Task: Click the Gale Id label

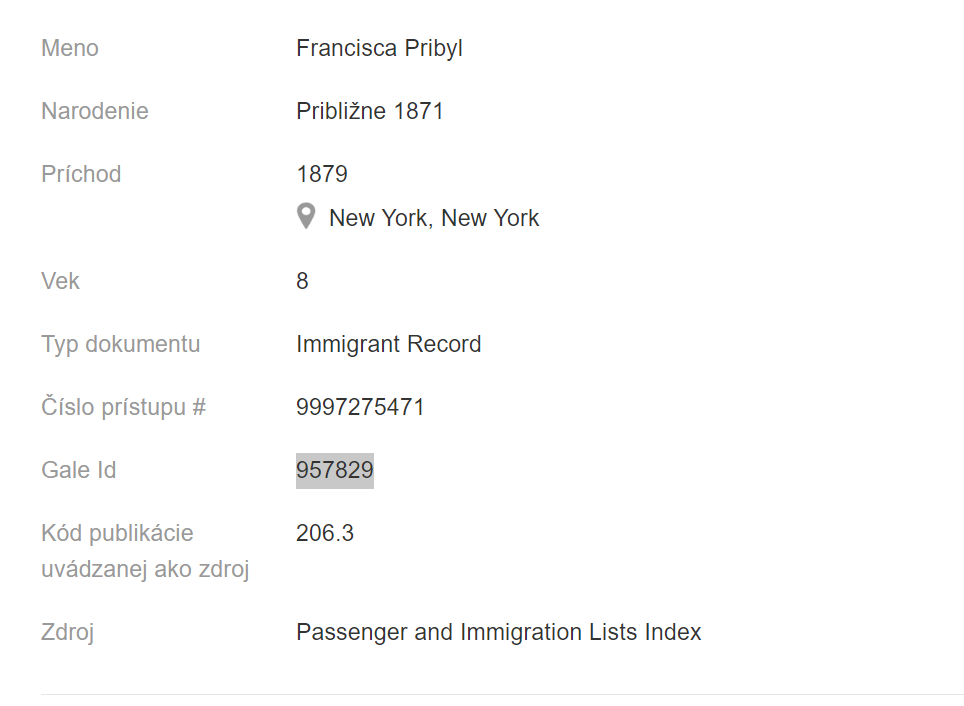Action: (79, 470)
